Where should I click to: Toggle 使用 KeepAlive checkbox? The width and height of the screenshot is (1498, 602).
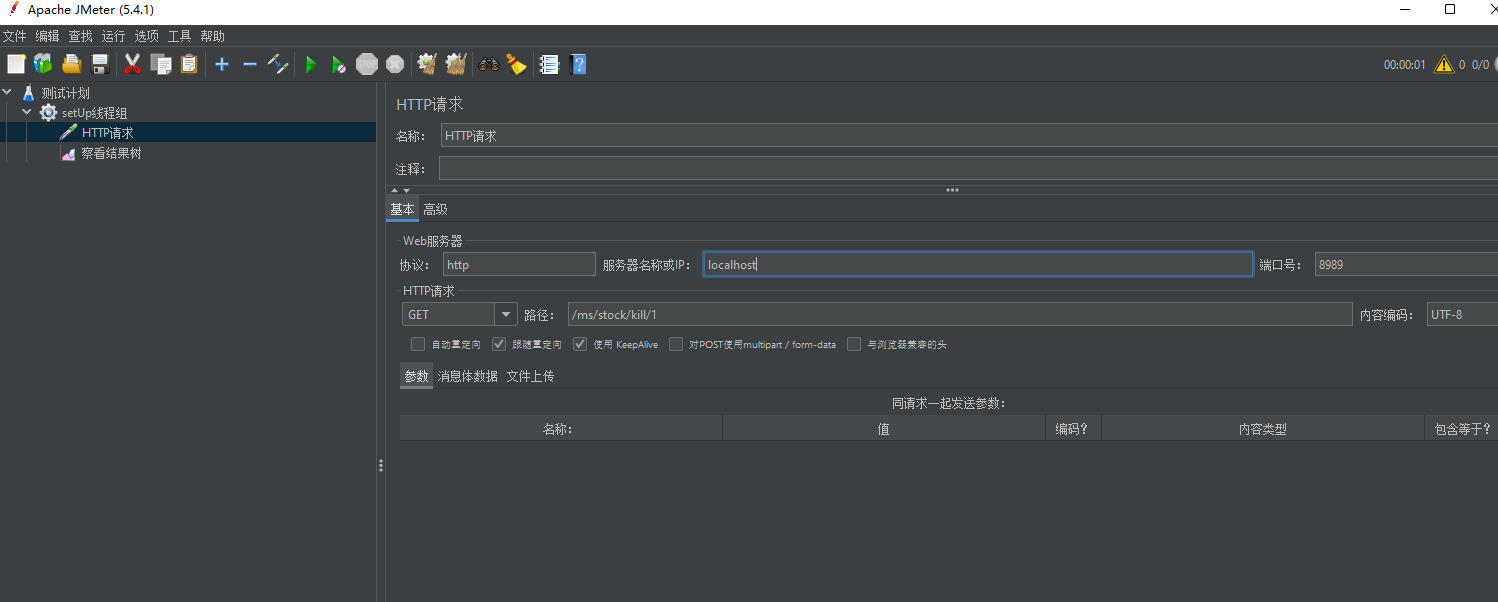[x=580, y=344]
